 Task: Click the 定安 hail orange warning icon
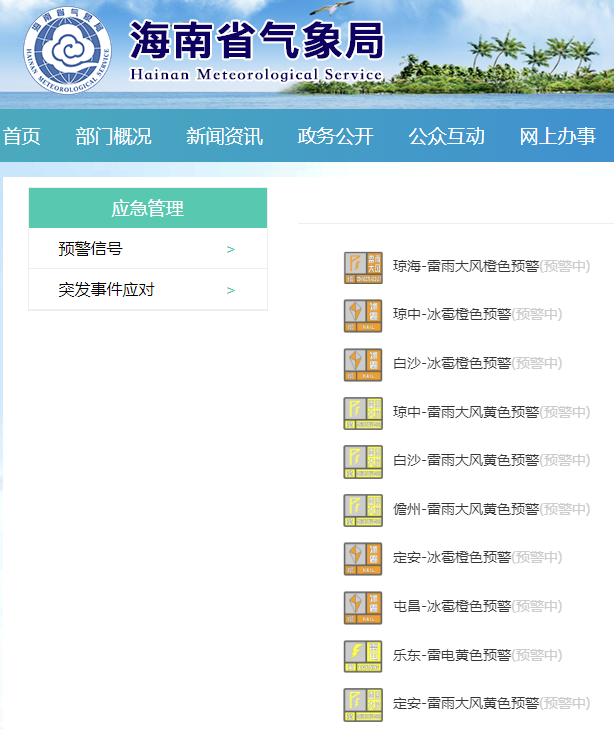(x=363, y=559)
